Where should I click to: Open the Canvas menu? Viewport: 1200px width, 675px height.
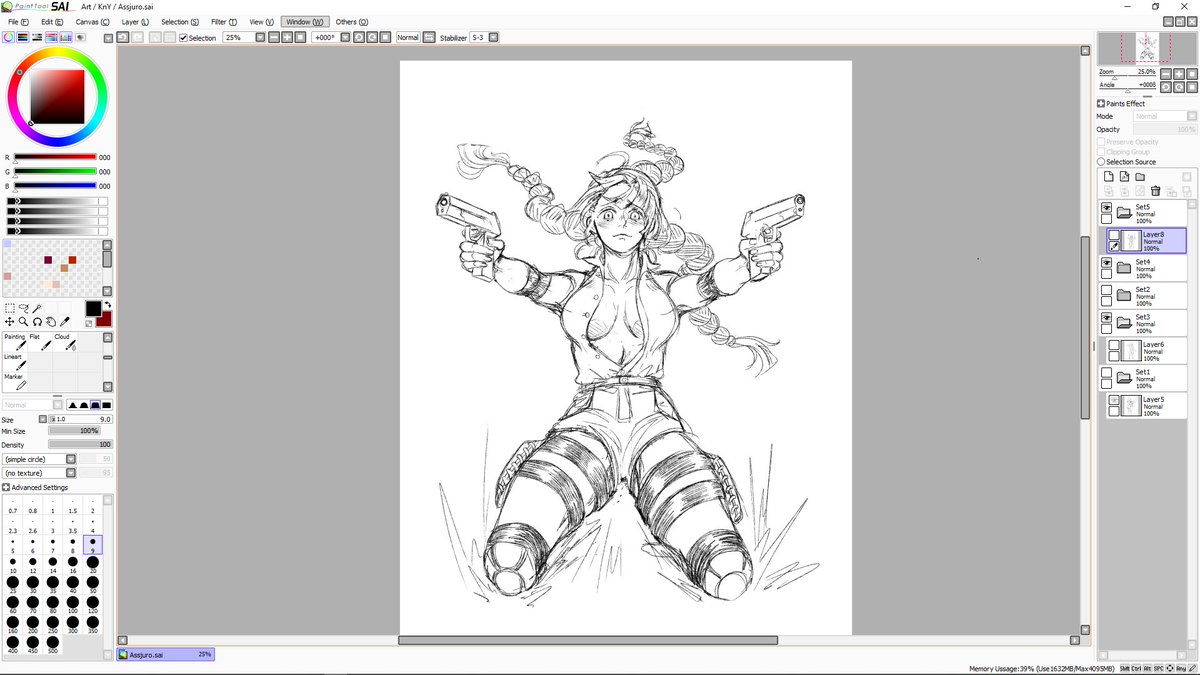click(x=92, y=21)
